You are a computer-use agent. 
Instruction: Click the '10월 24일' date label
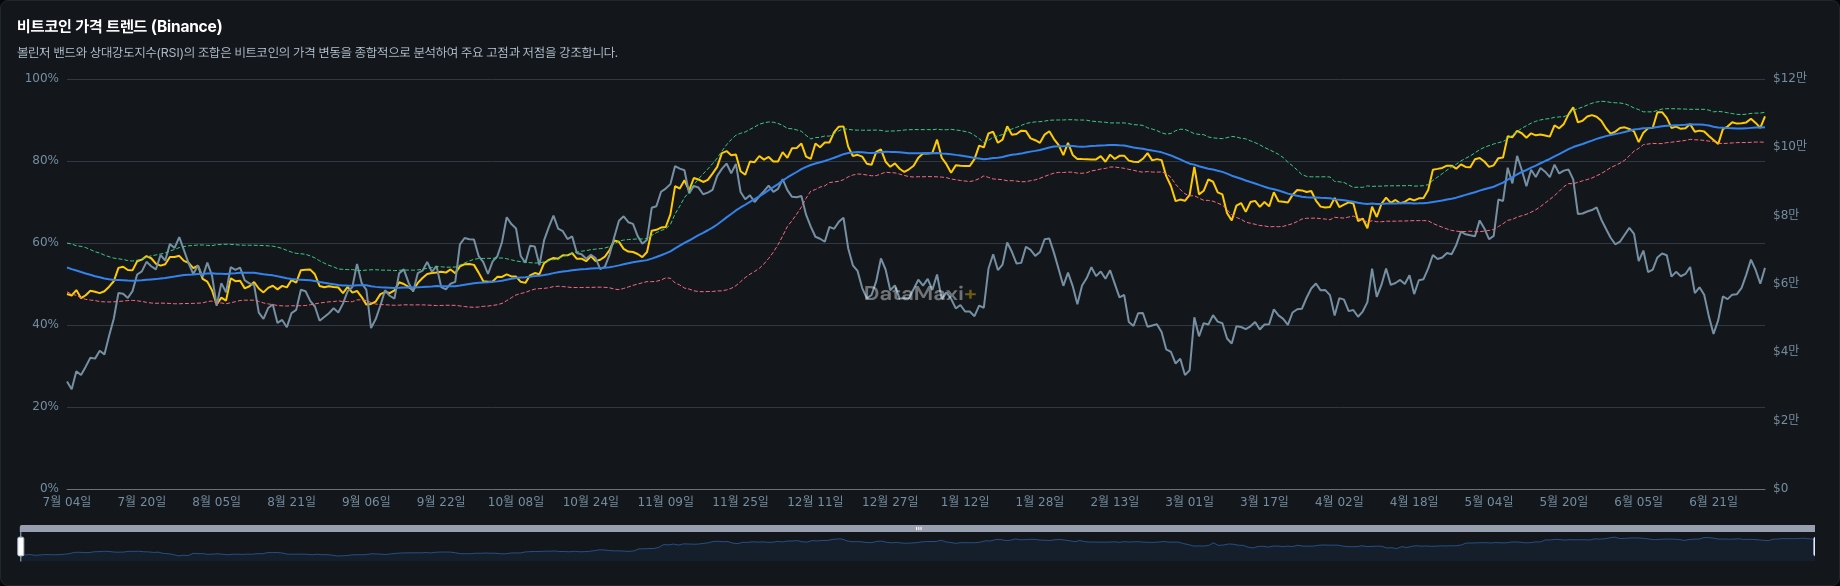(x=591, y=502)
